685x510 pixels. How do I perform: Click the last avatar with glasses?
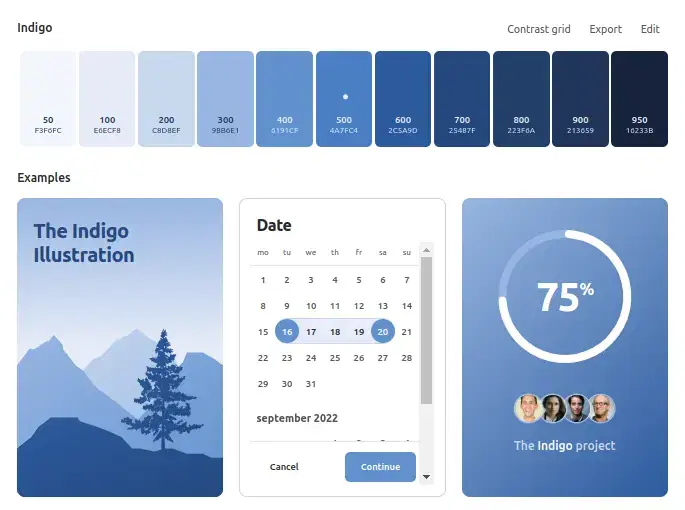[x=601, y=408]
